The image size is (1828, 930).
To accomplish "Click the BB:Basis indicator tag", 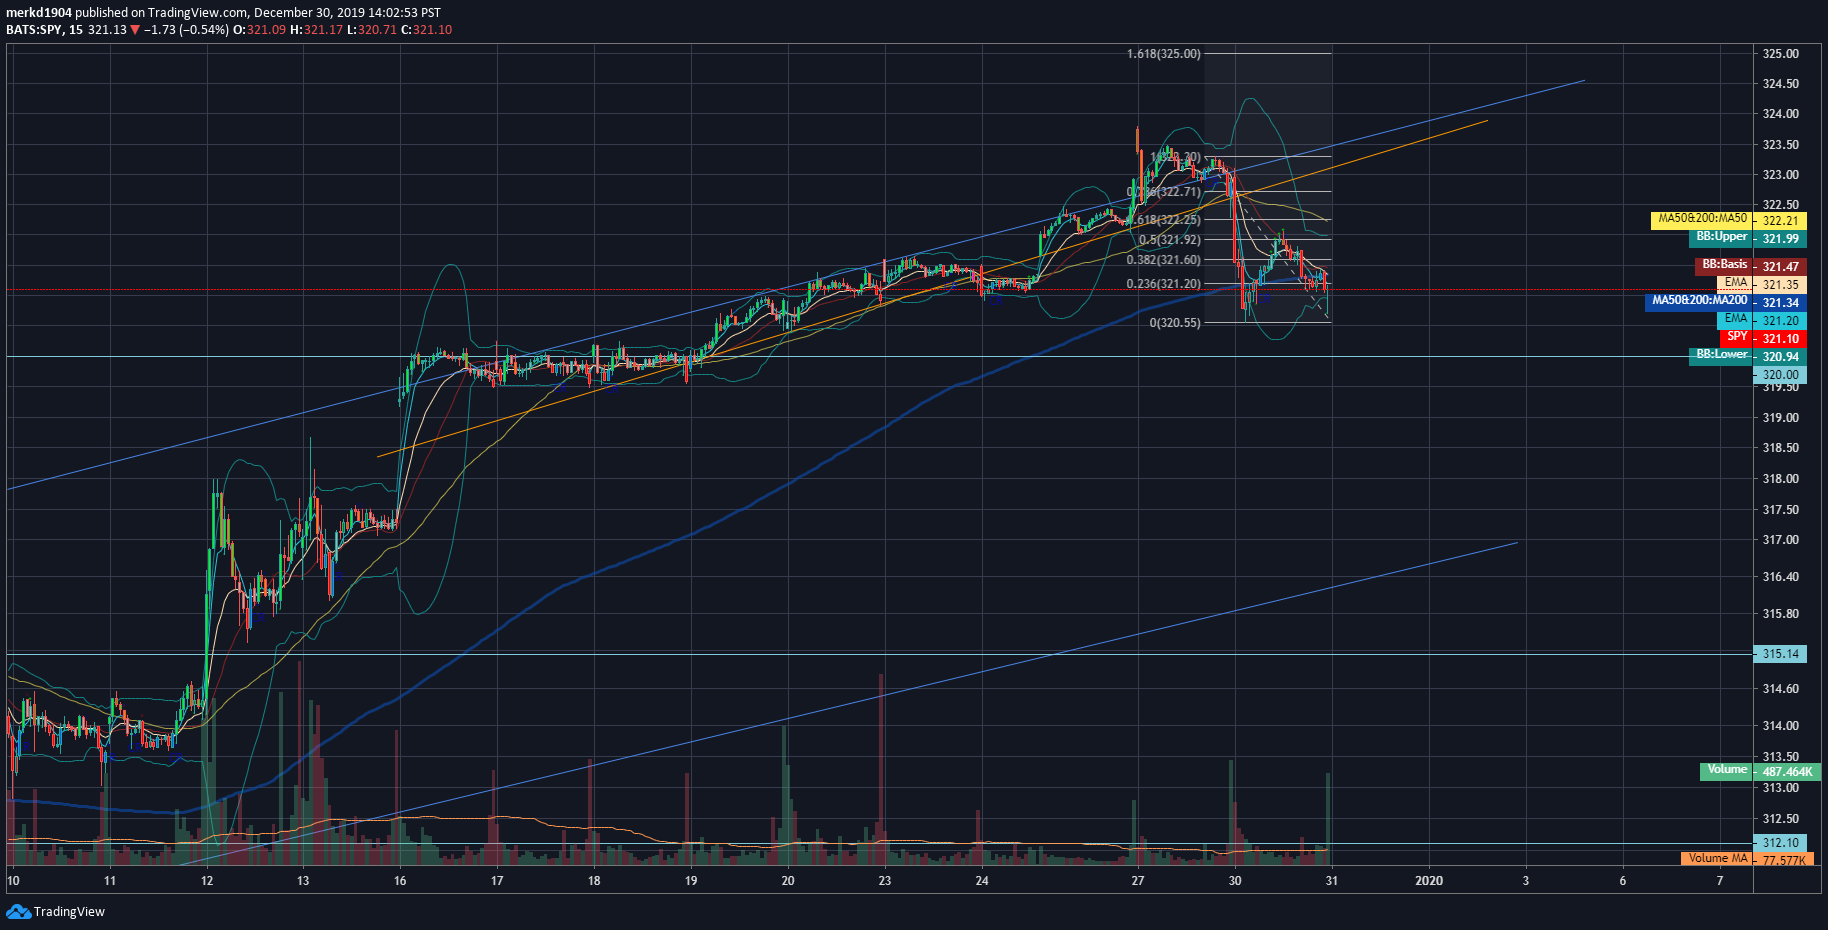I will (x=1724, y=265).
